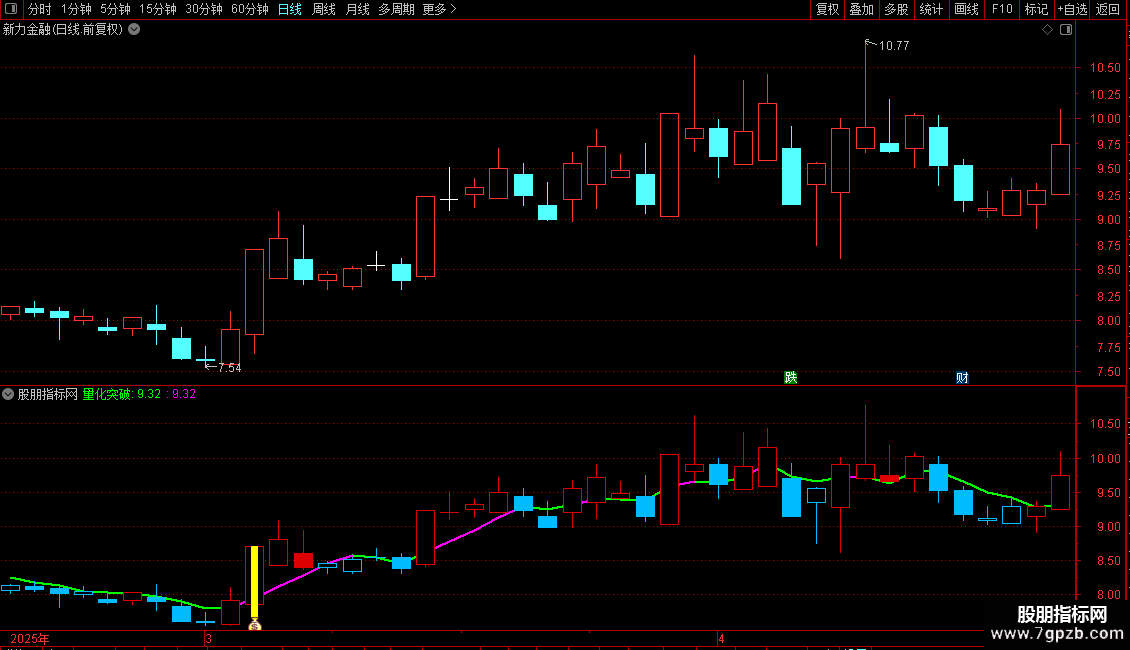Open 画线 drawing tools
This screenshot has width=1130, height=650.
coord(966,9)
